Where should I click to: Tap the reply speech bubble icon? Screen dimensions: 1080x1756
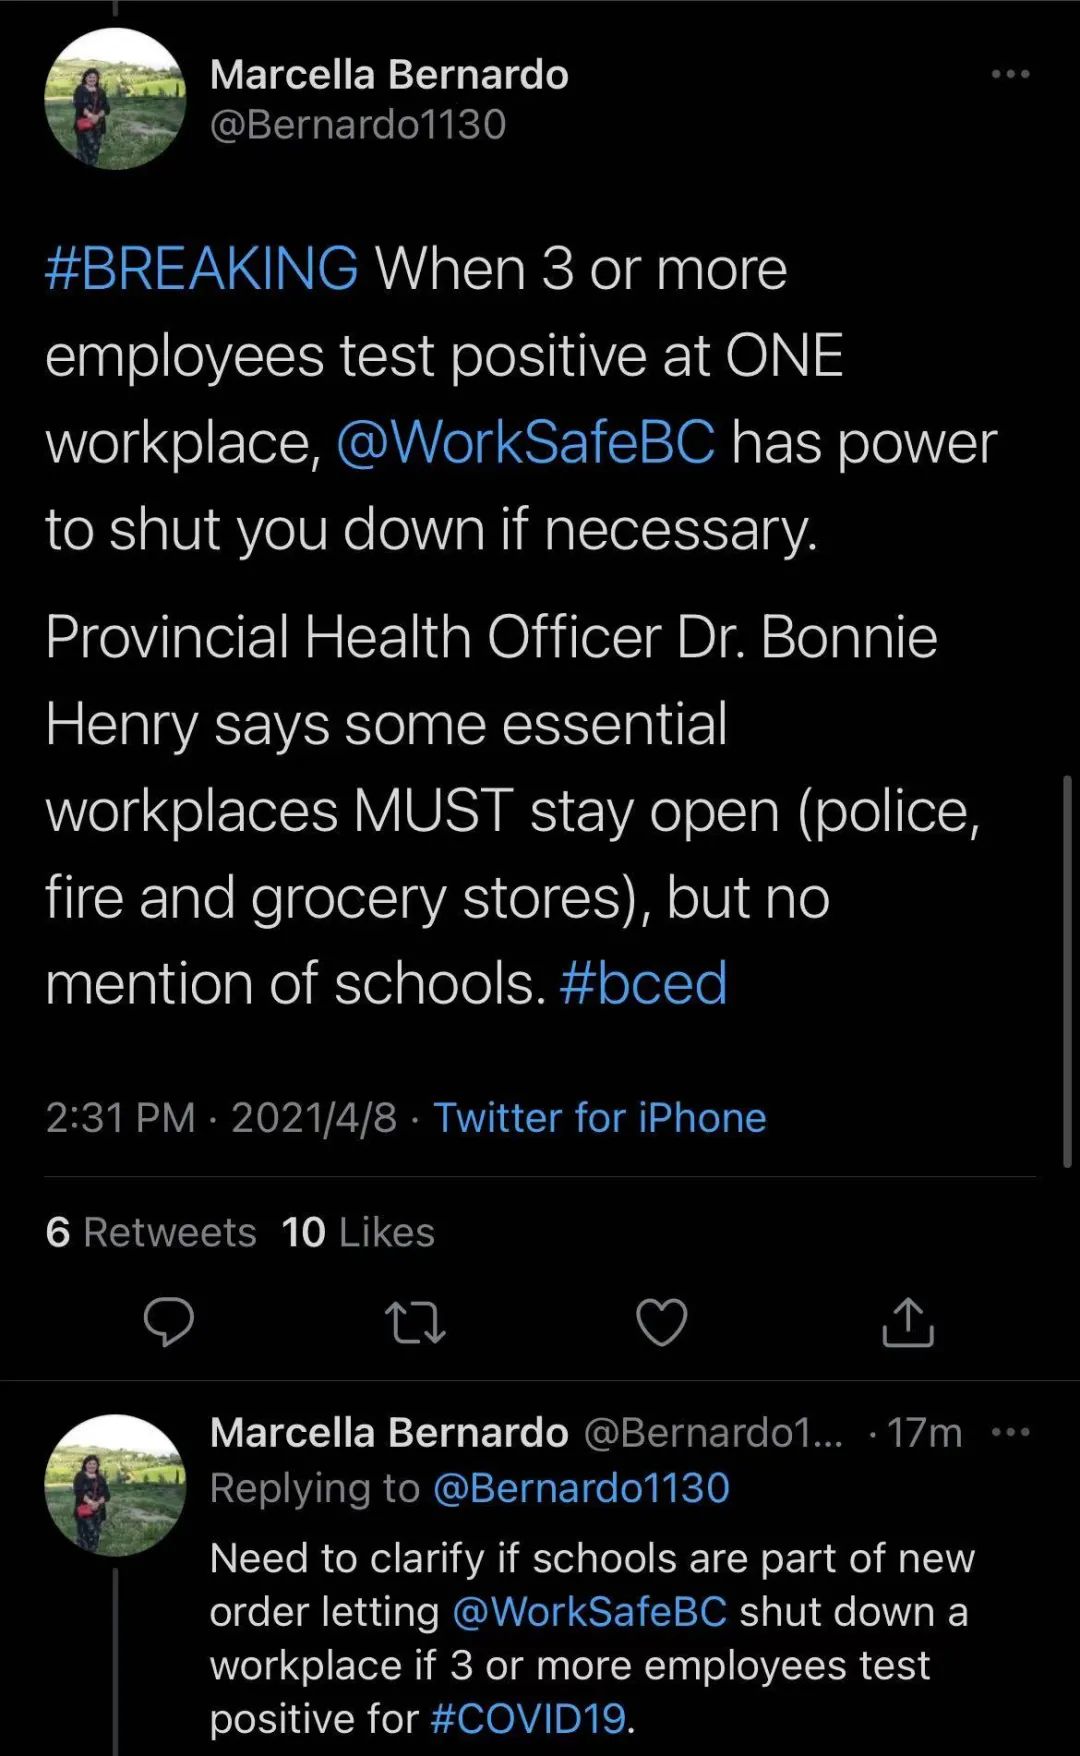pos(168,1321)
